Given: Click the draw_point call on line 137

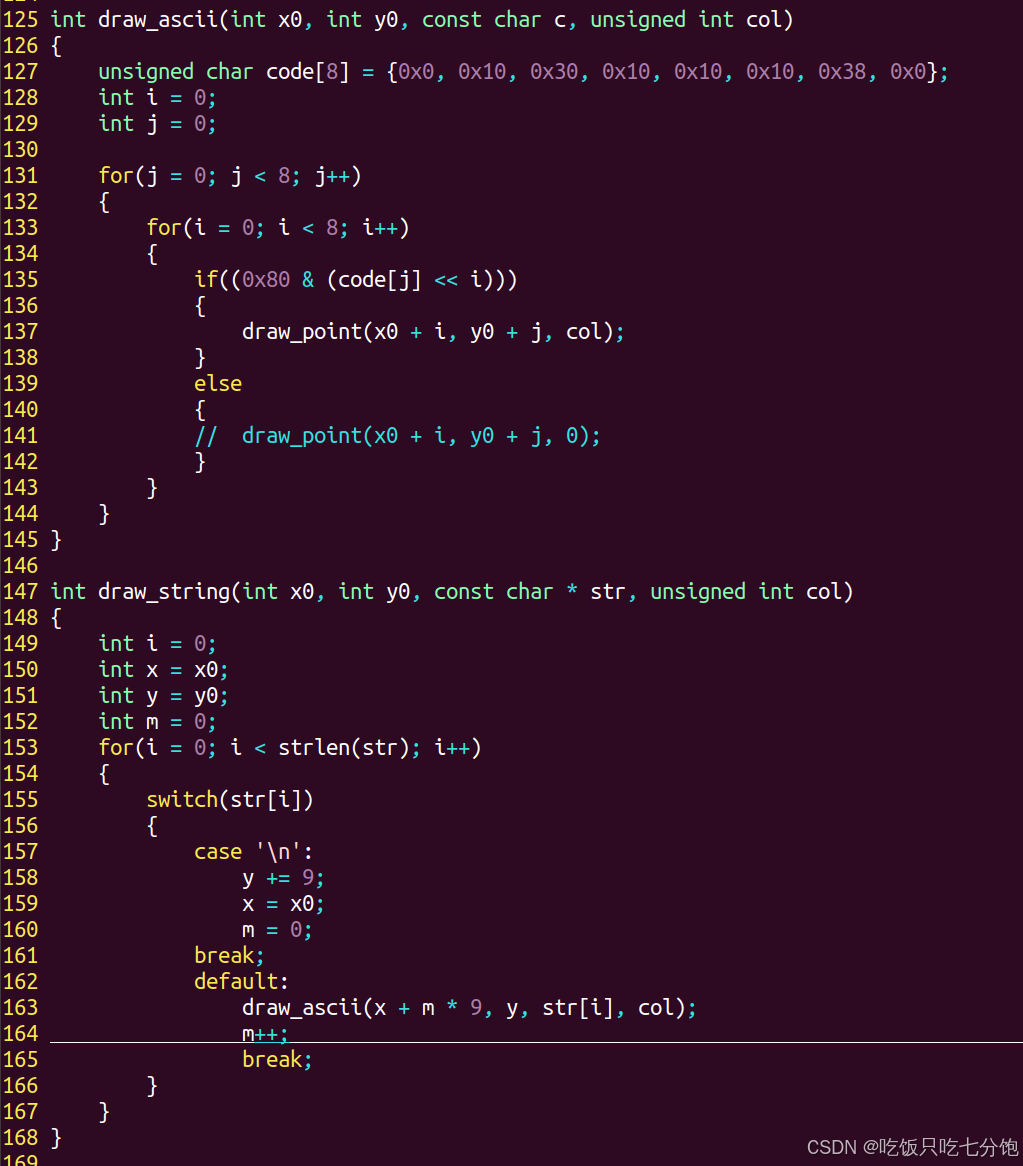Looking at the screenshot, I should tap(433, 332).
